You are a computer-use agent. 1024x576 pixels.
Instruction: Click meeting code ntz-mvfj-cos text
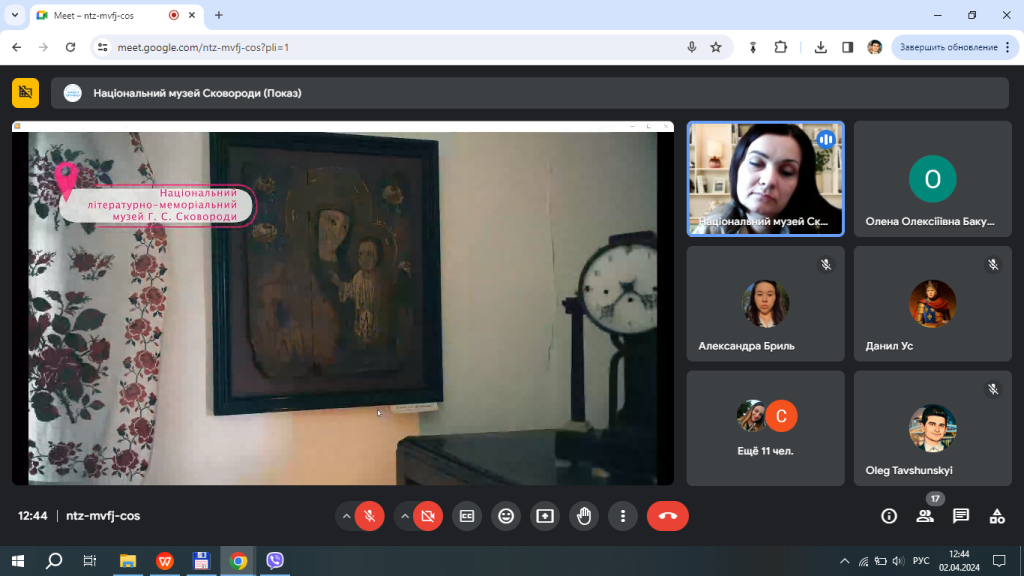(103, 516)
